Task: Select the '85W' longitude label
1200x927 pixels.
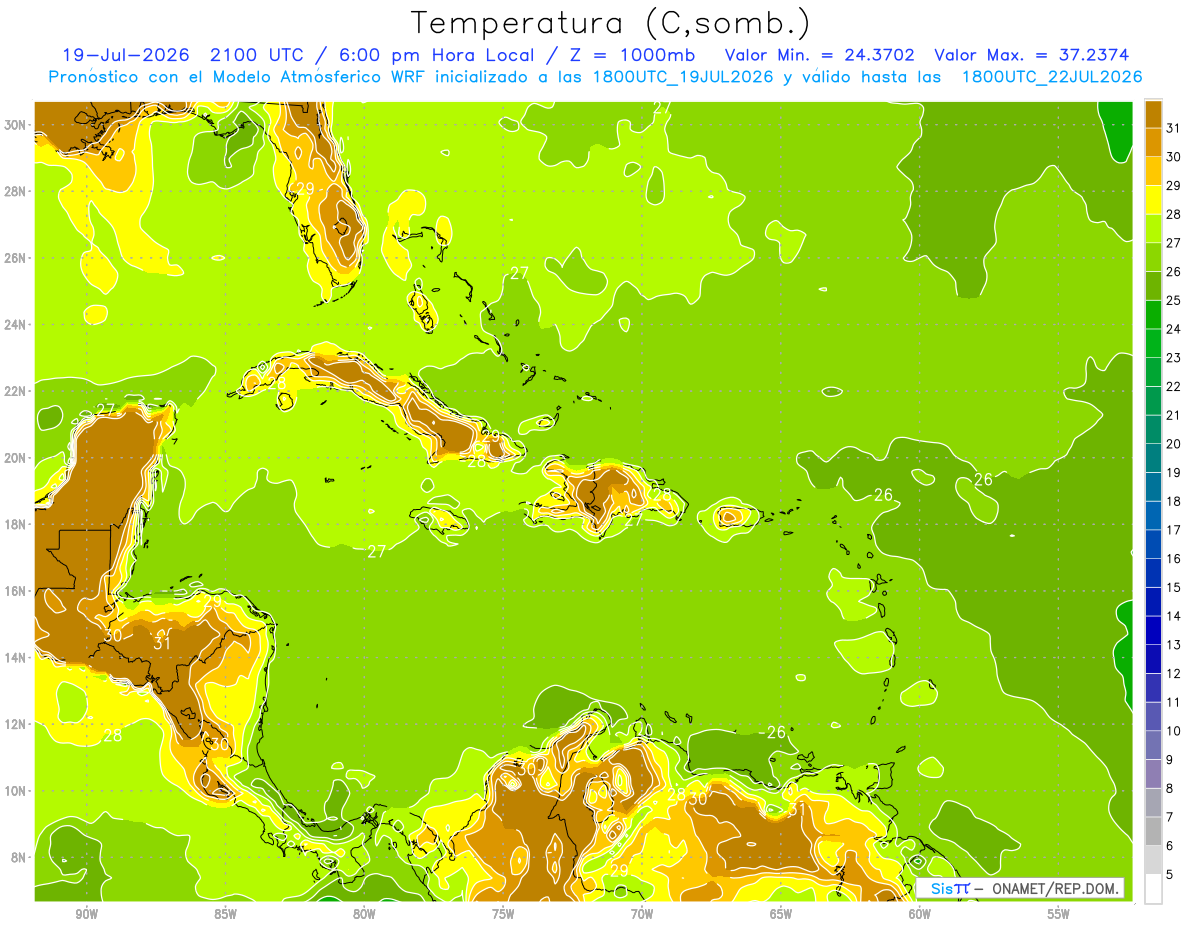Action: point(225,915)
